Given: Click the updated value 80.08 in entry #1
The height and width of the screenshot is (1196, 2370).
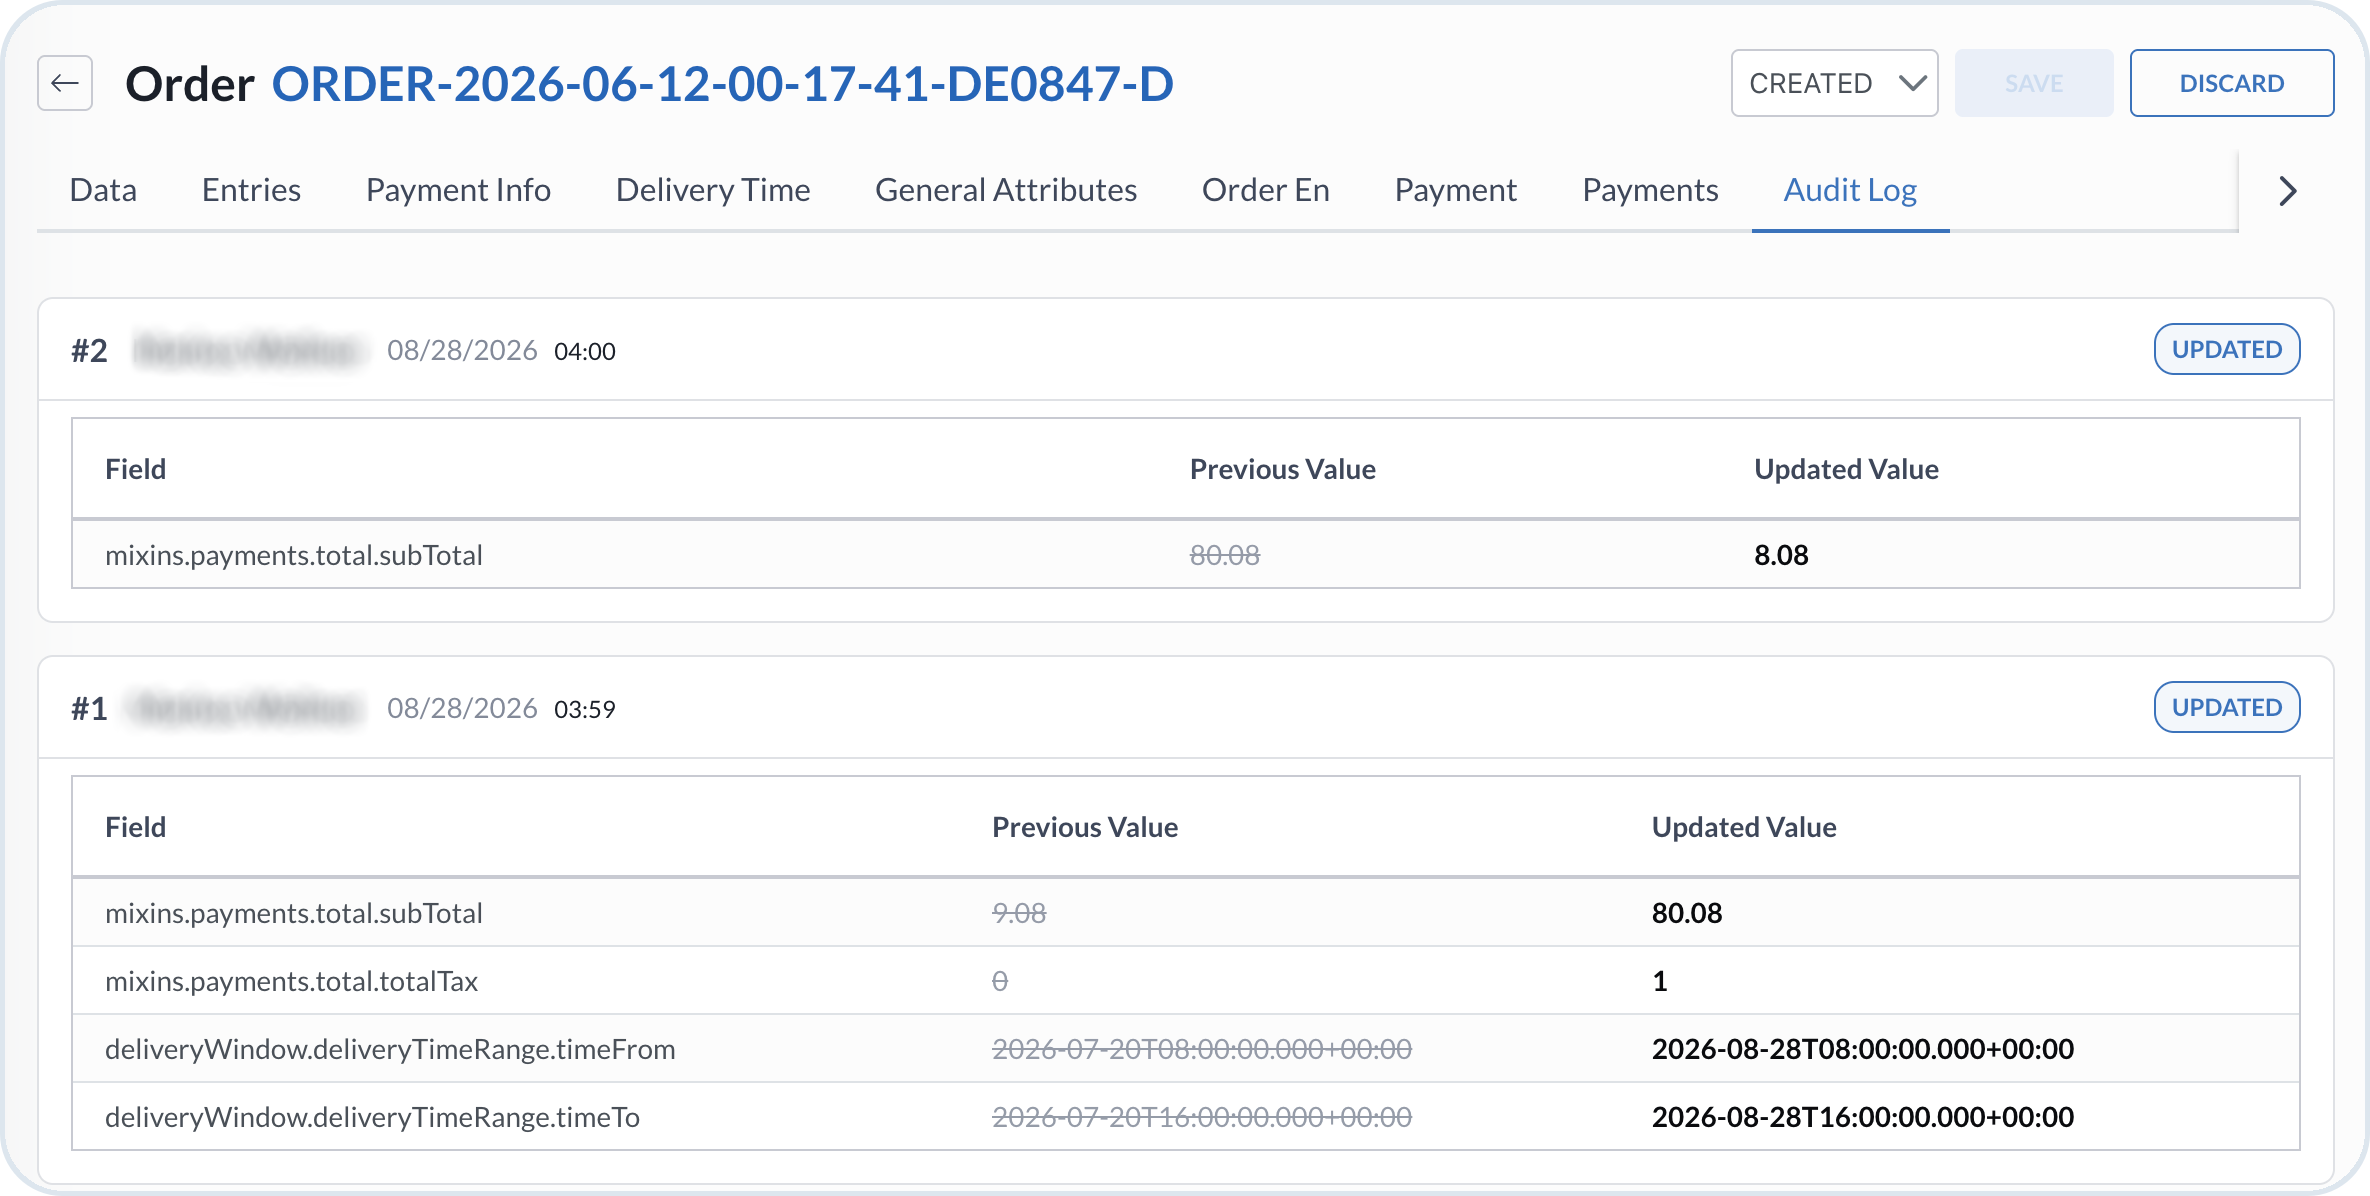Looking at the screenshot, I should (1687, 913).
